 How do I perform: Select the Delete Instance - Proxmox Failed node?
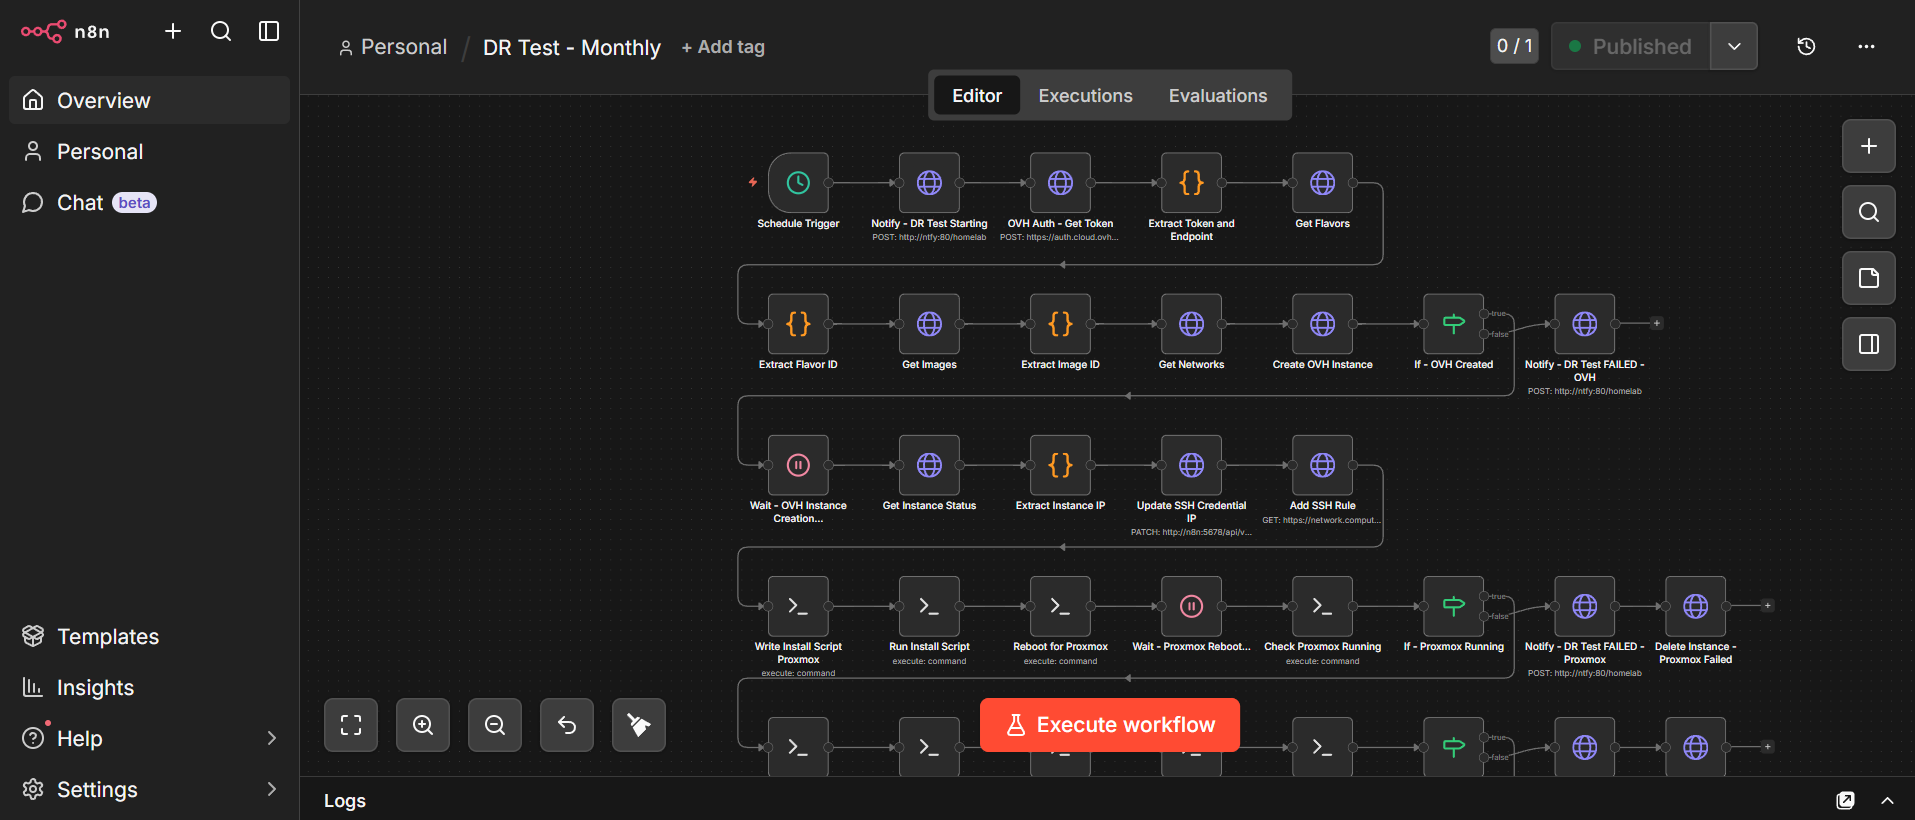[x=1695, y=606]
